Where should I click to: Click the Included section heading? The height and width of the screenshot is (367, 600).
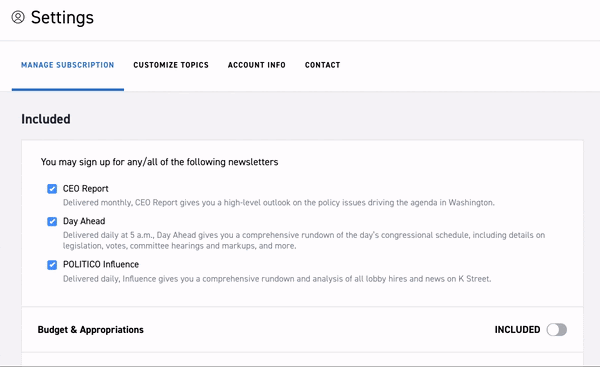coord(46,119)
